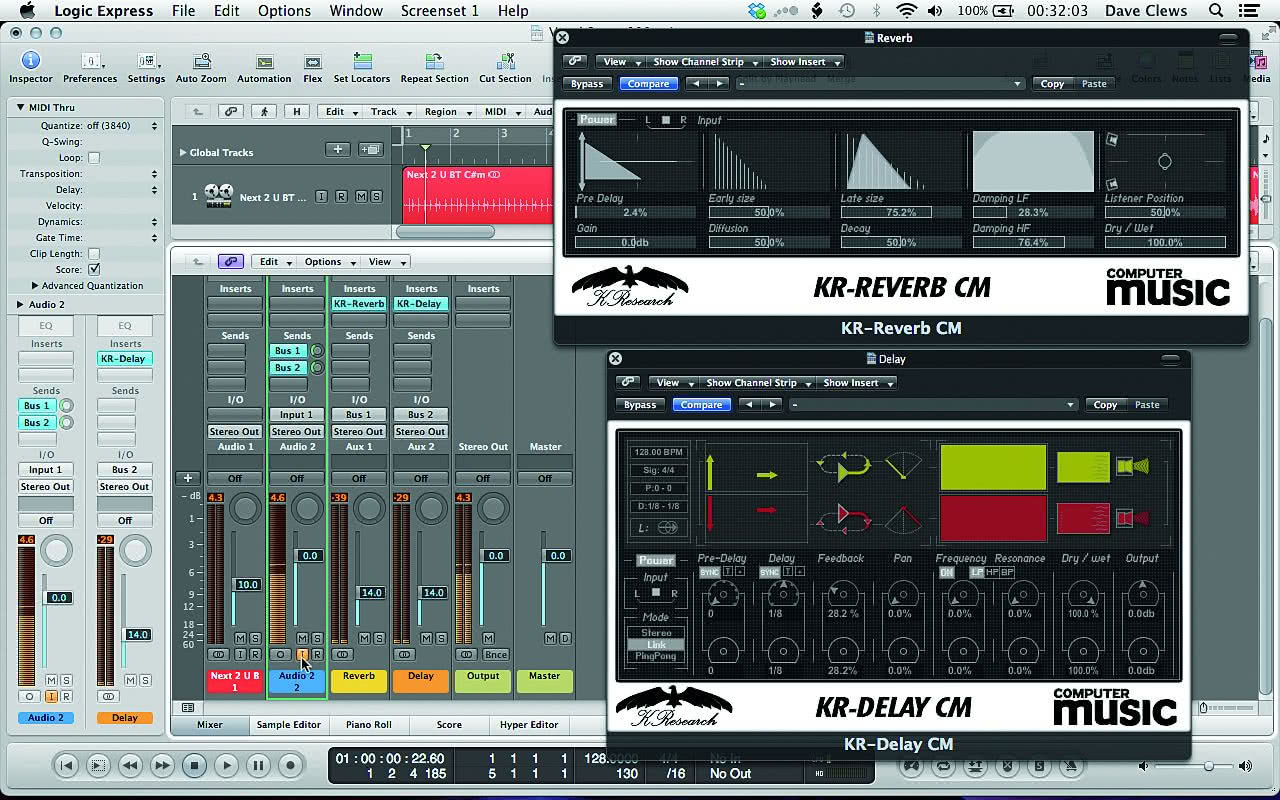The height and width of the screenshot is (800, 1280).
Task: Open the Arrange Region dropdown menu
Action: point(446,112)
